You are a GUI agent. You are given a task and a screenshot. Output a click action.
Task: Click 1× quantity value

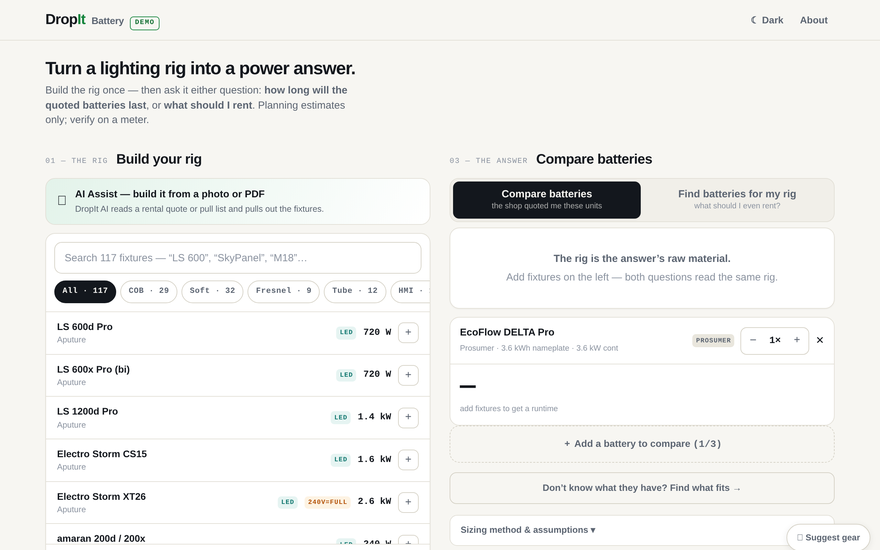tap(774, 340)
